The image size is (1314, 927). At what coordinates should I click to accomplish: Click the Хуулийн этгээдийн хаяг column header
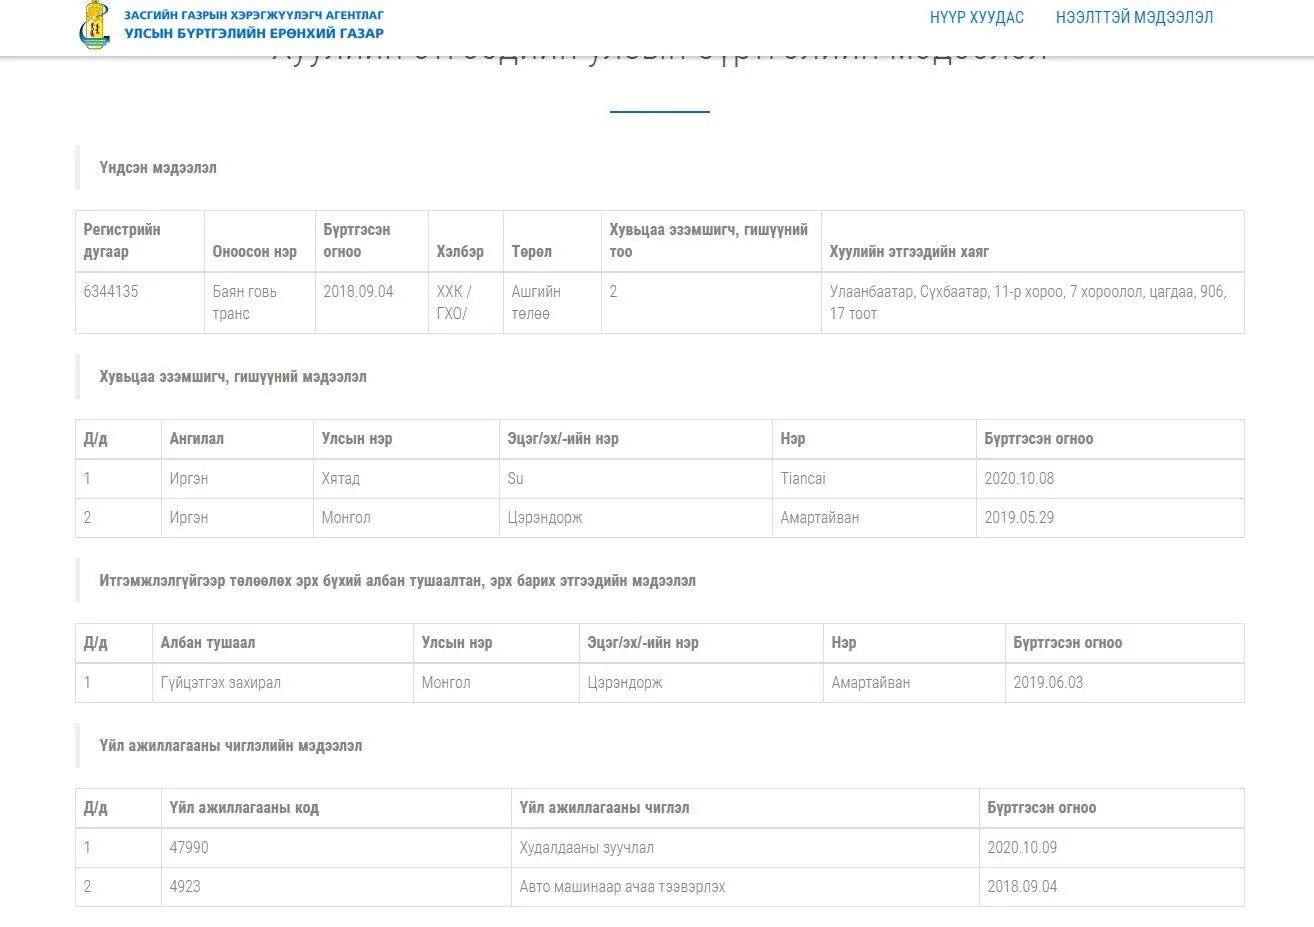(1033, 241)
